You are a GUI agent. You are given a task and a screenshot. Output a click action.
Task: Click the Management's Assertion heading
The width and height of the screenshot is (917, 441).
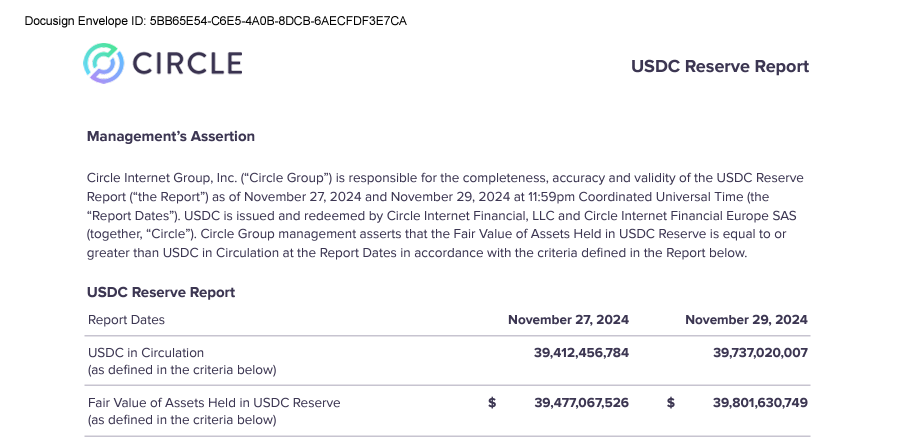[x=171, y=136]
